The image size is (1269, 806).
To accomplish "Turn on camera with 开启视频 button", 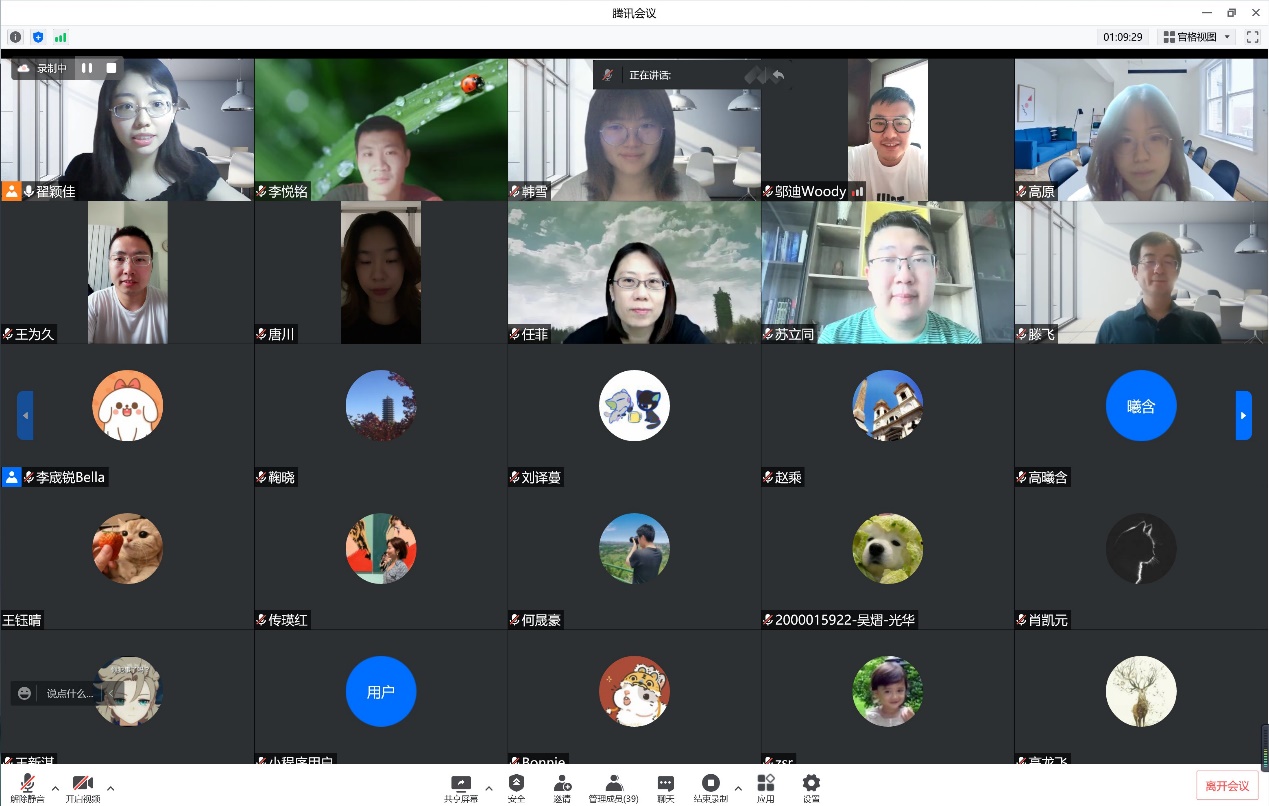I will pyautogui.click(x=82, y=787).
